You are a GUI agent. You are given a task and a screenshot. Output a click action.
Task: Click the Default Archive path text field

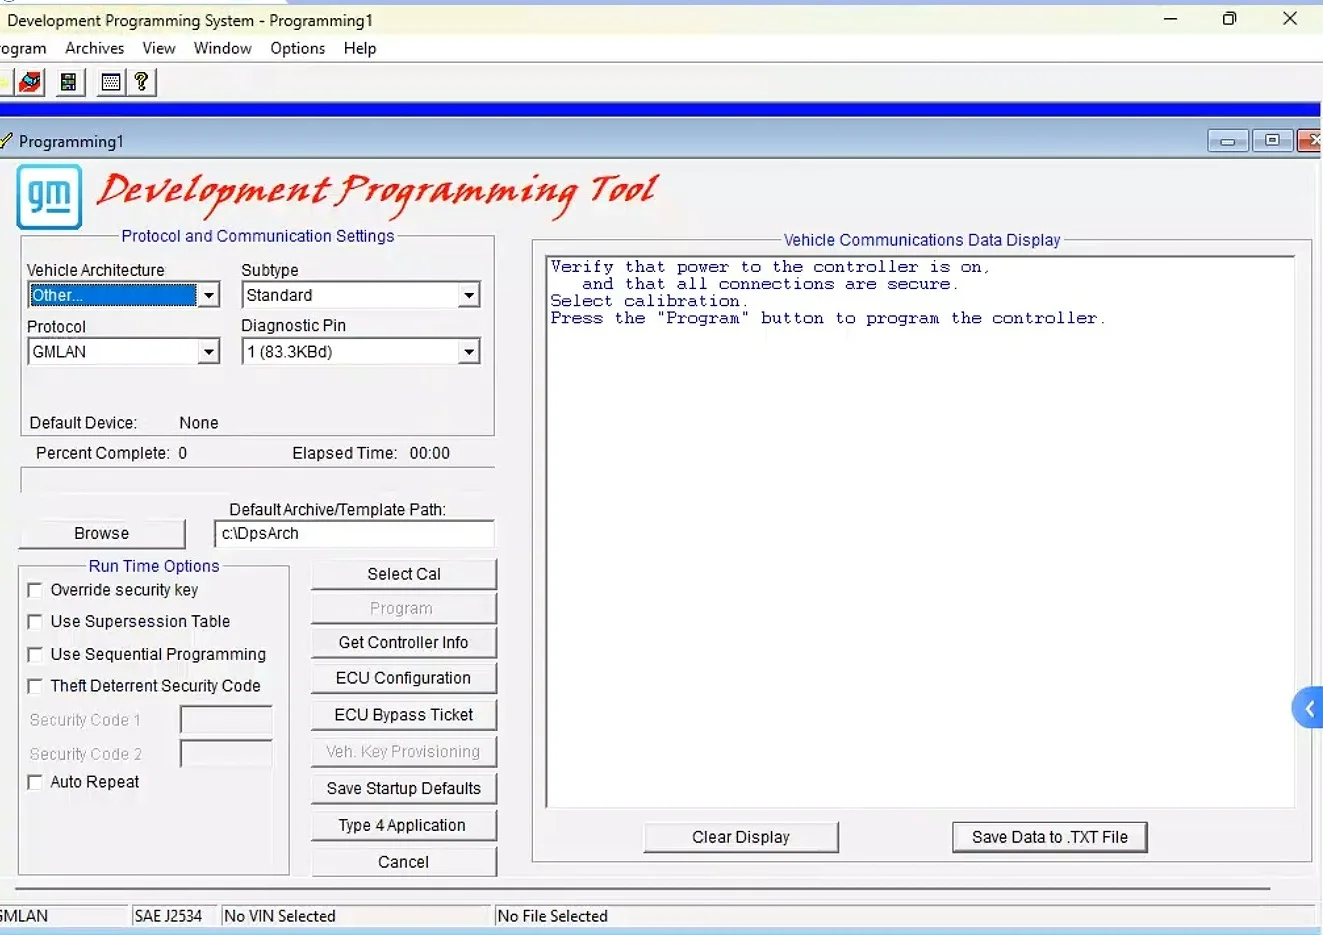click(354, 534)
